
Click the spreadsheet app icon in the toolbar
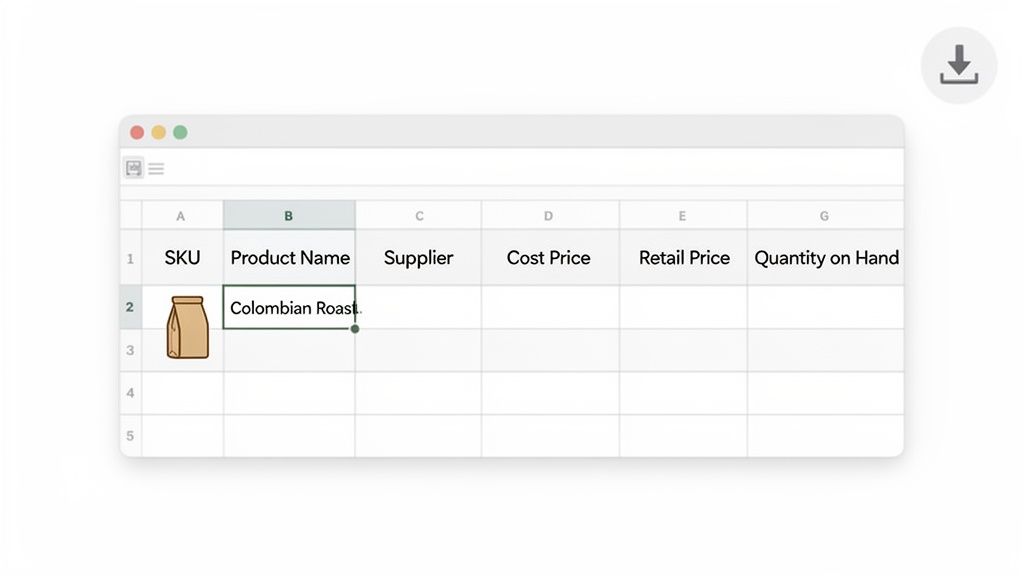(x=133, y=167)
